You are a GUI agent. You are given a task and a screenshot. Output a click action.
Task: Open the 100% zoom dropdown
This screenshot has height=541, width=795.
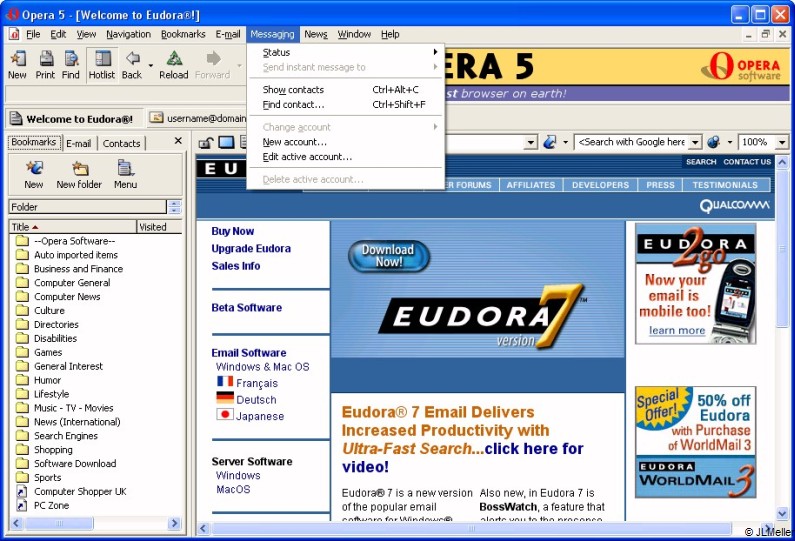coord(781,142)
